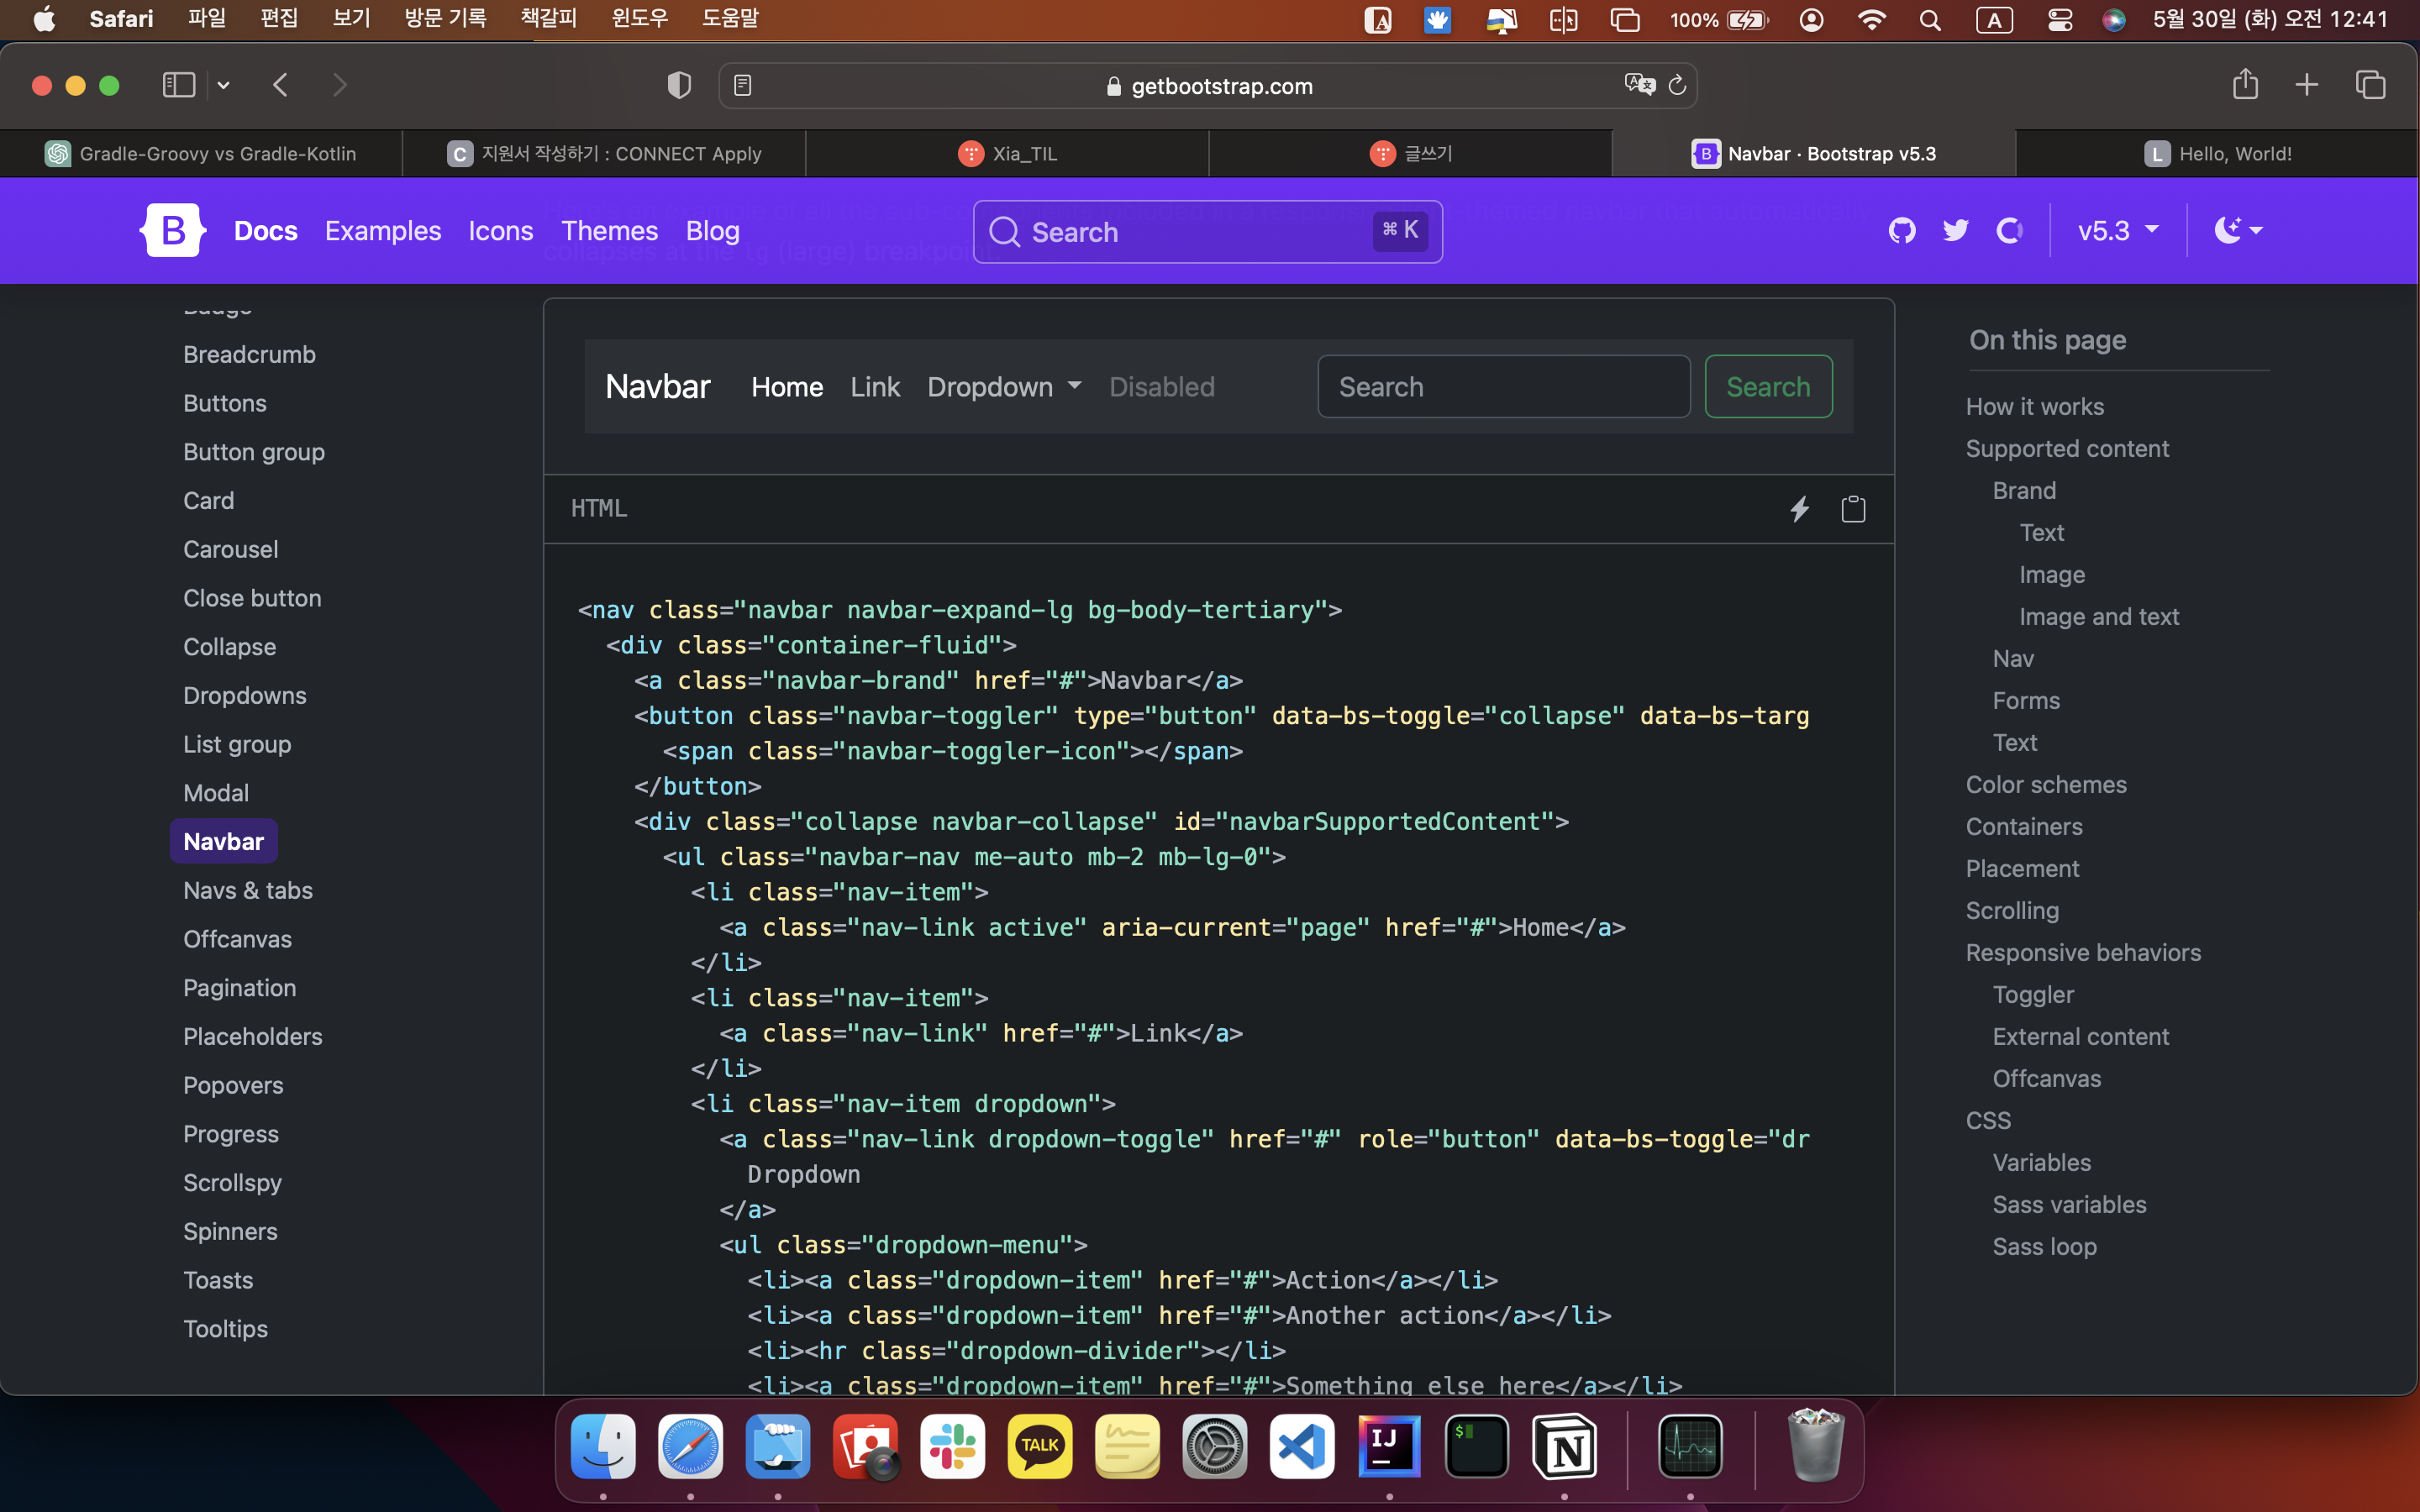This screenshot has height=1512, width=2420.
Task: Open the Dropdown menu in Navbar example
Action: pyautogui.click(x=1003, y=387)
